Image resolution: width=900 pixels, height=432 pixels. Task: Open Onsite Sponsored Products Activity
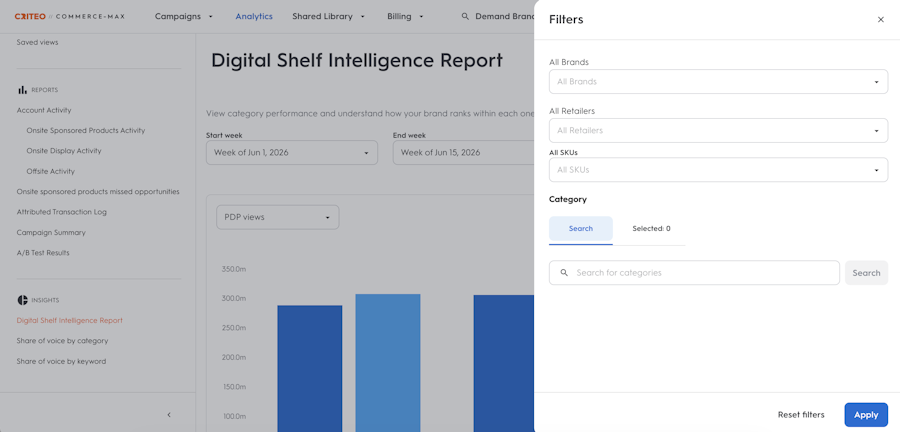pyautogui.click(x=86, y=131)
